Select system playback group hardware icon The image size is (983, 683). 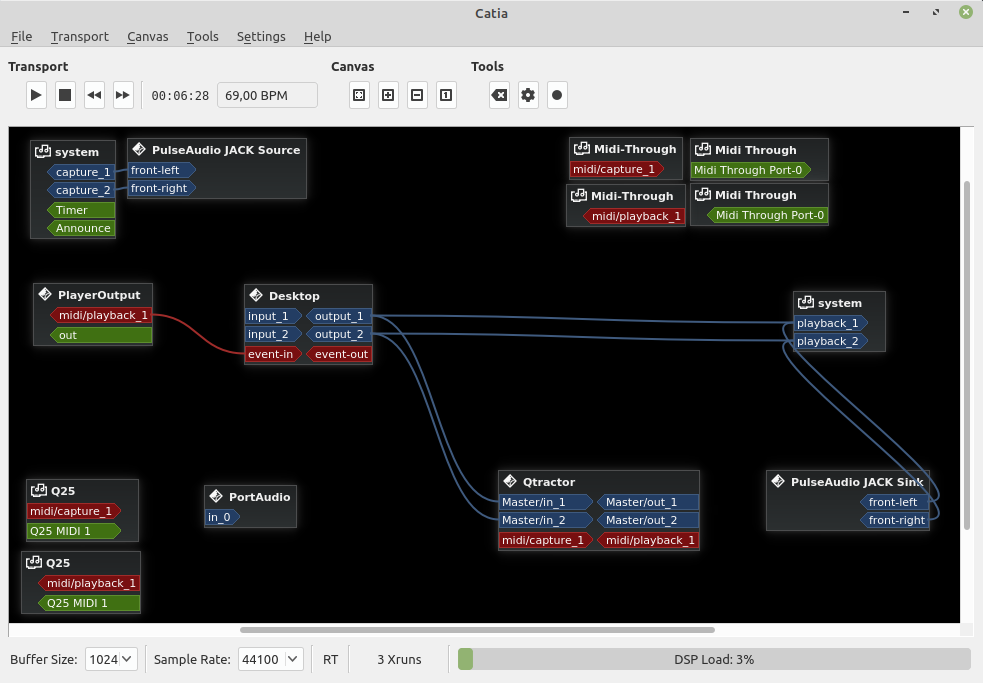pyautogui.click(x=806, y=302)
